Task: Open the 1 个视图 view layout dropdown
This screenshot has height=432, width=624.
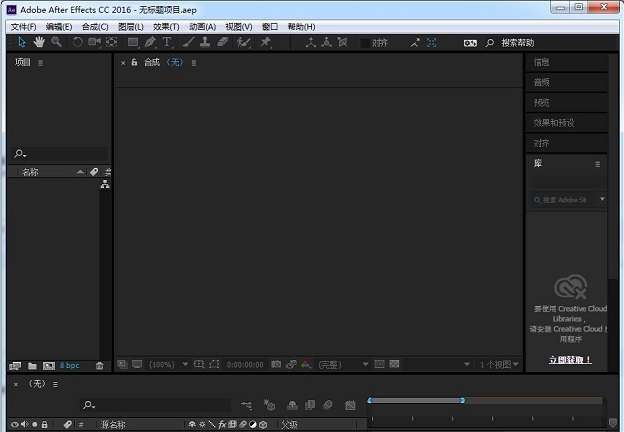Action: pos(499,364)
